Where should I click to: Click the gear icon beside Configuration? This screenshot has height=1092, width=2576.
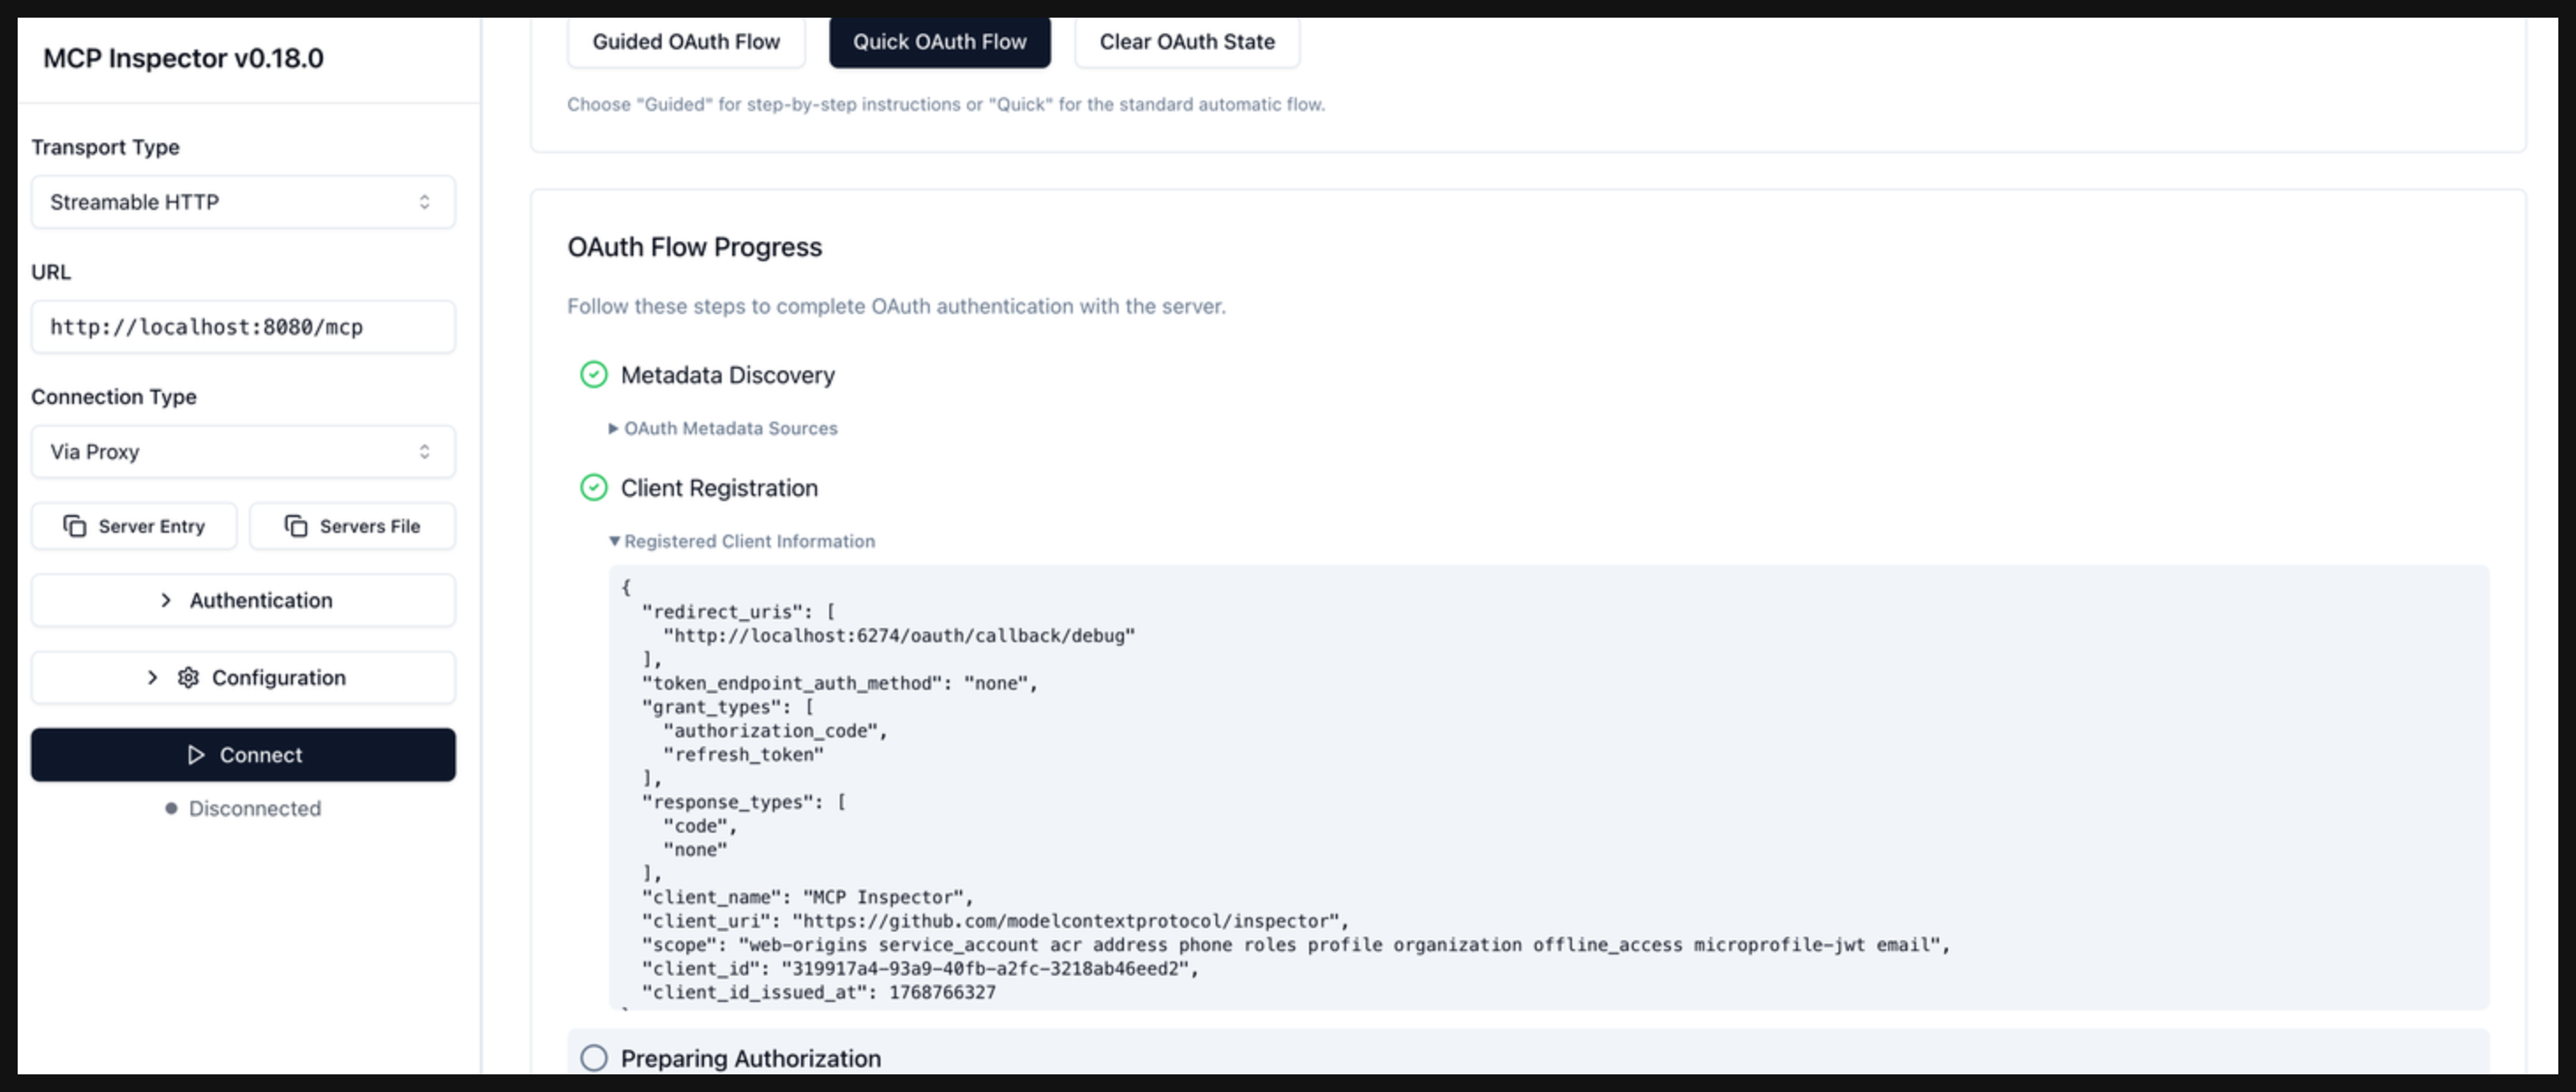188,678
